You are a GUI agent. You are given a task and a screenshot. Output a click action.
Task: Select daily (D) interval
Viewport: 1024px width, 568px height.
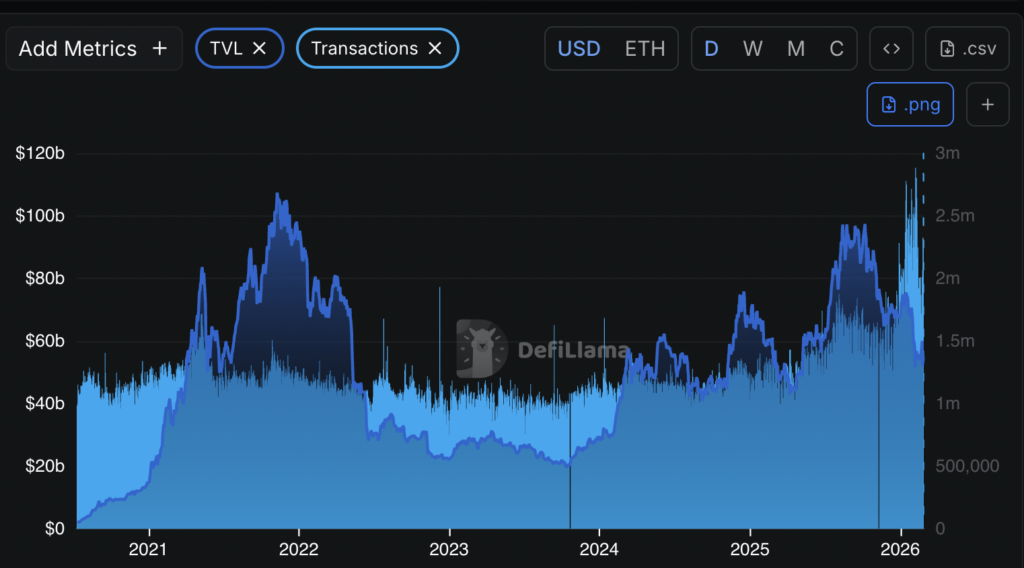(711, 49)
